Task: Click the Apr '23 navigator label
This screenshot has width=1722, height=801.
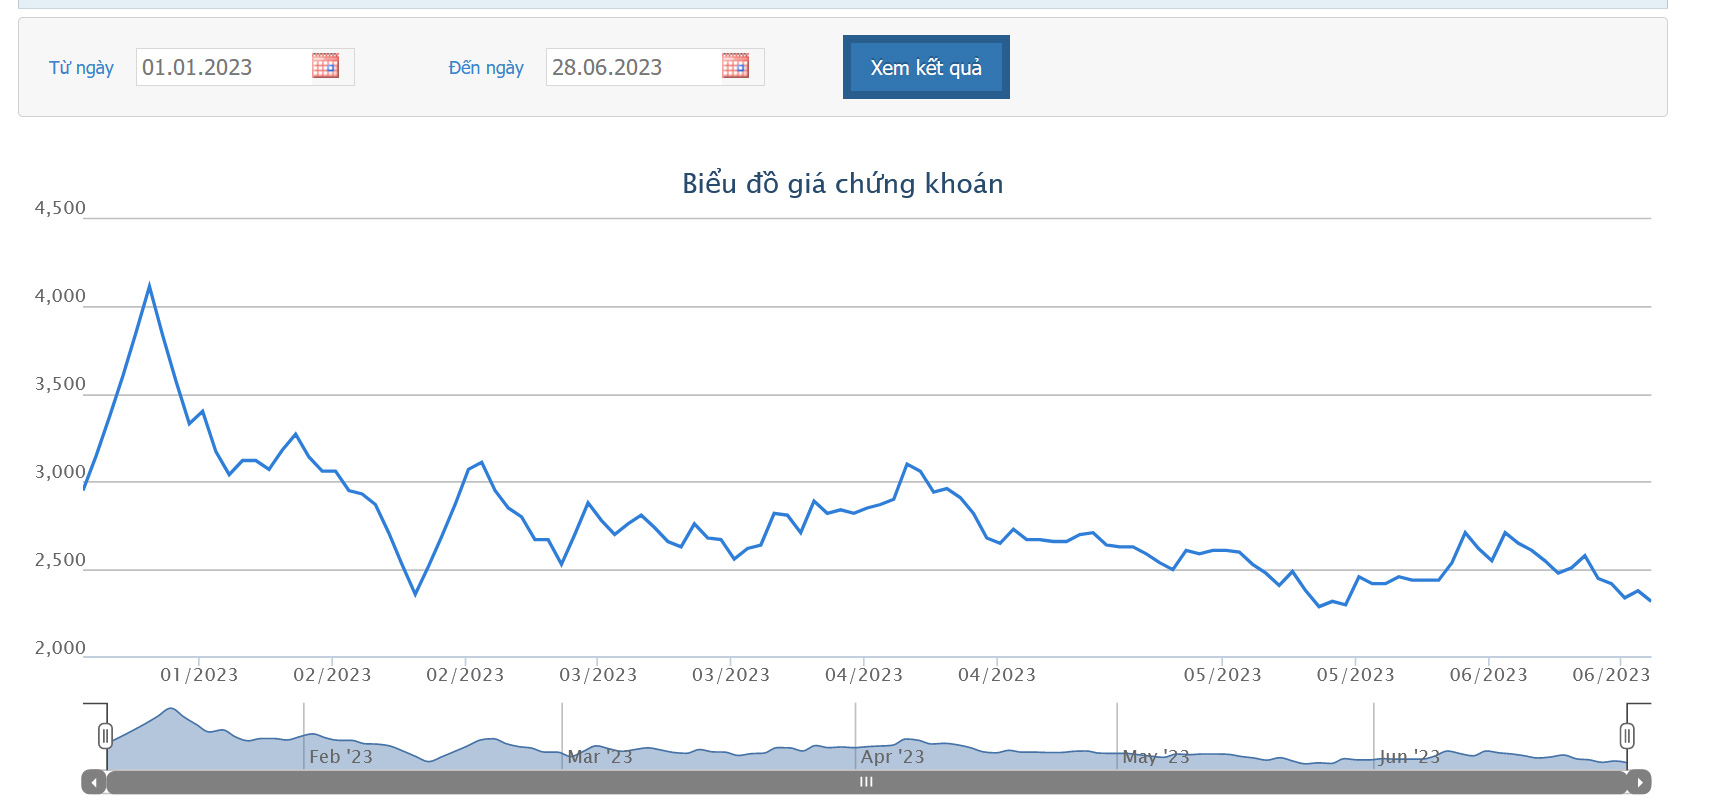Action: click(x=893, y=757)
